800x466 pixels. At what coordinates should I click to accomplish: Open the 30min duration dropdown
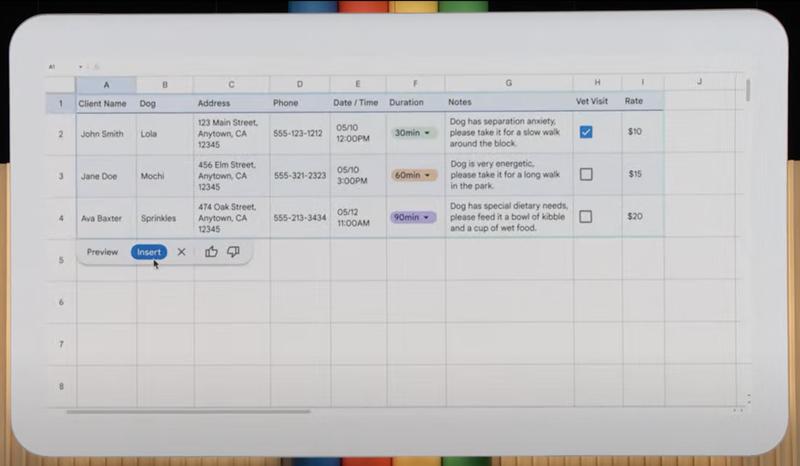pyautogui.click(x=413, y=133)
